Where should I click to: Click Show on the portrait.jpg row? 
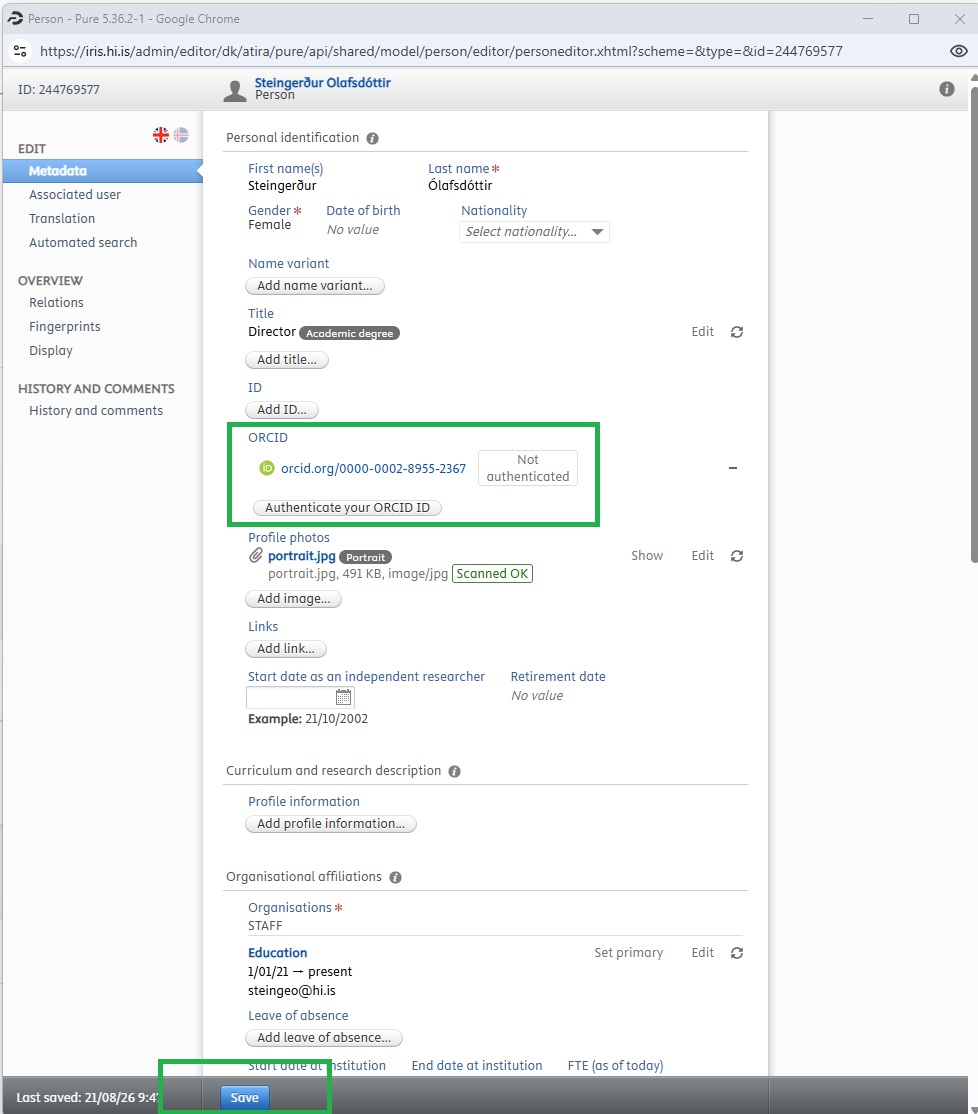click(647, 556)
